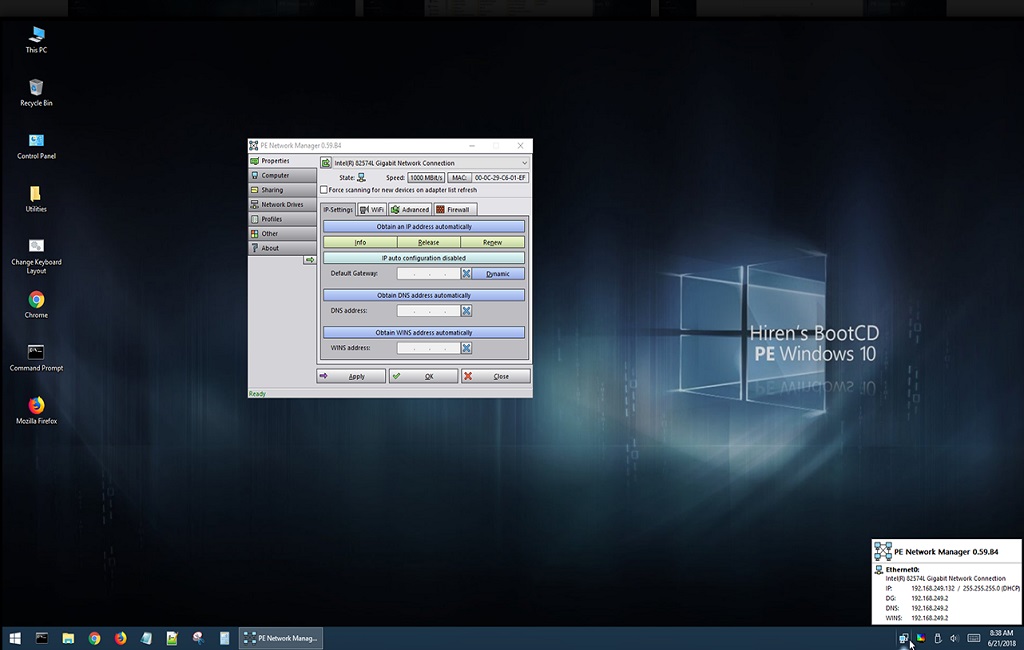Click the PE Network Manager tray icon

[x=903, y=638]
